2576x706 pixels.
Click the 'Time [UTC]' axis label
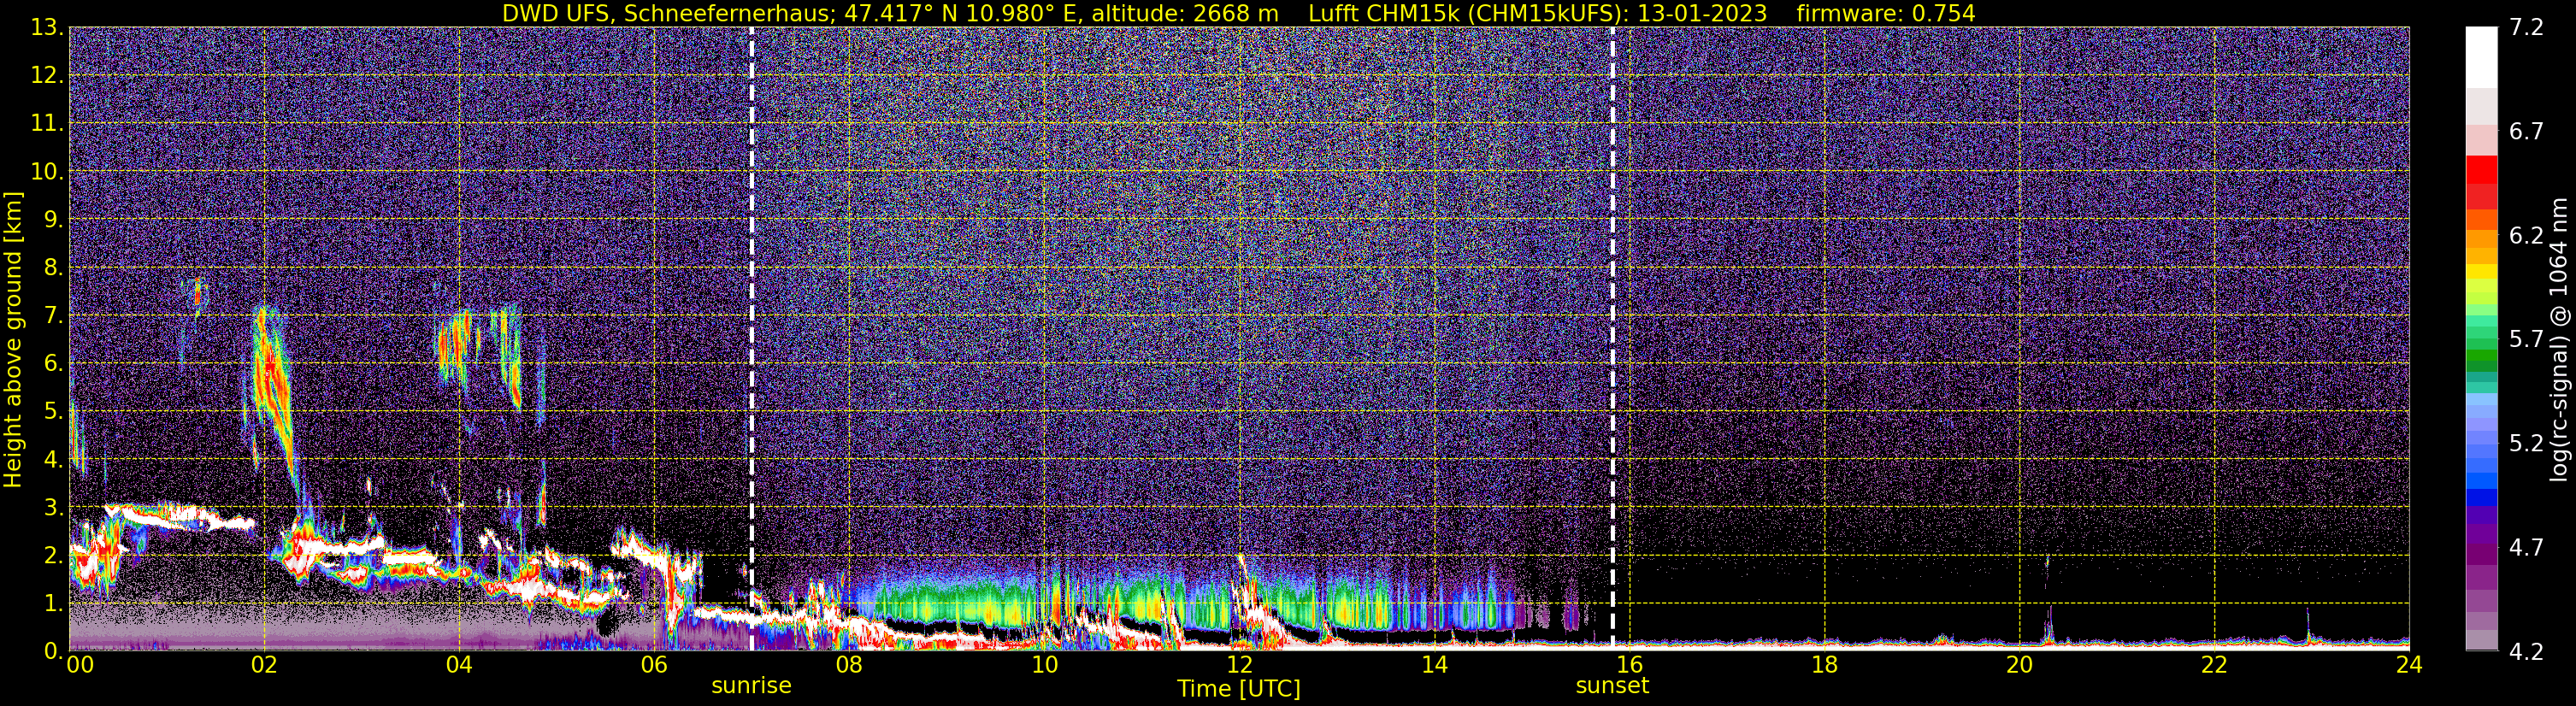pyautogui.click(x=1239, y=689)
